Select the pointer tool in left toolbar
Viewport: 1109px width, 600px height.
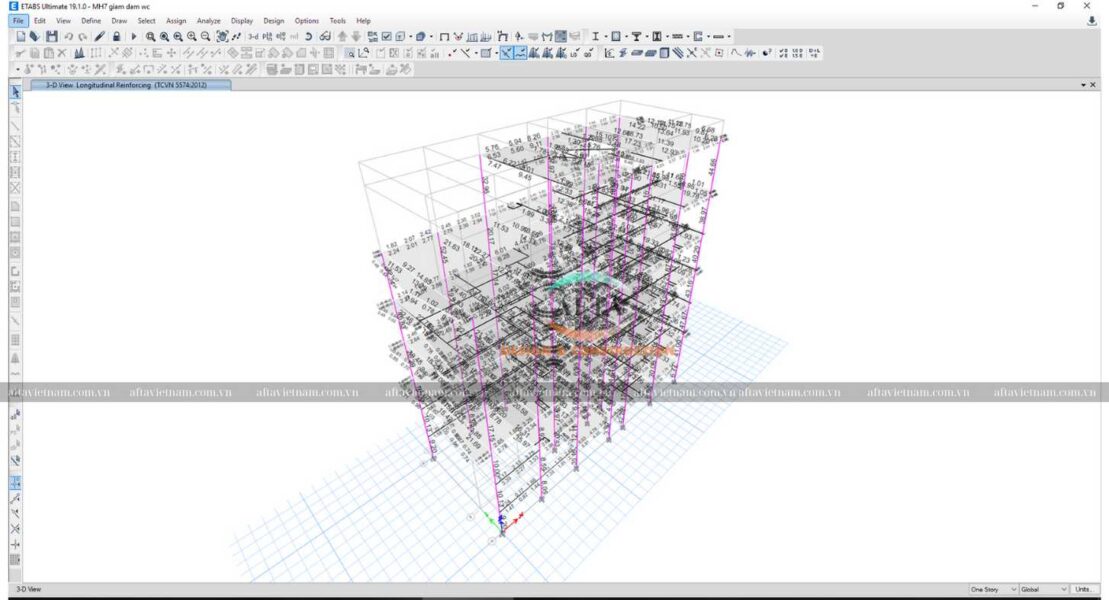click(x=15, y=92)
